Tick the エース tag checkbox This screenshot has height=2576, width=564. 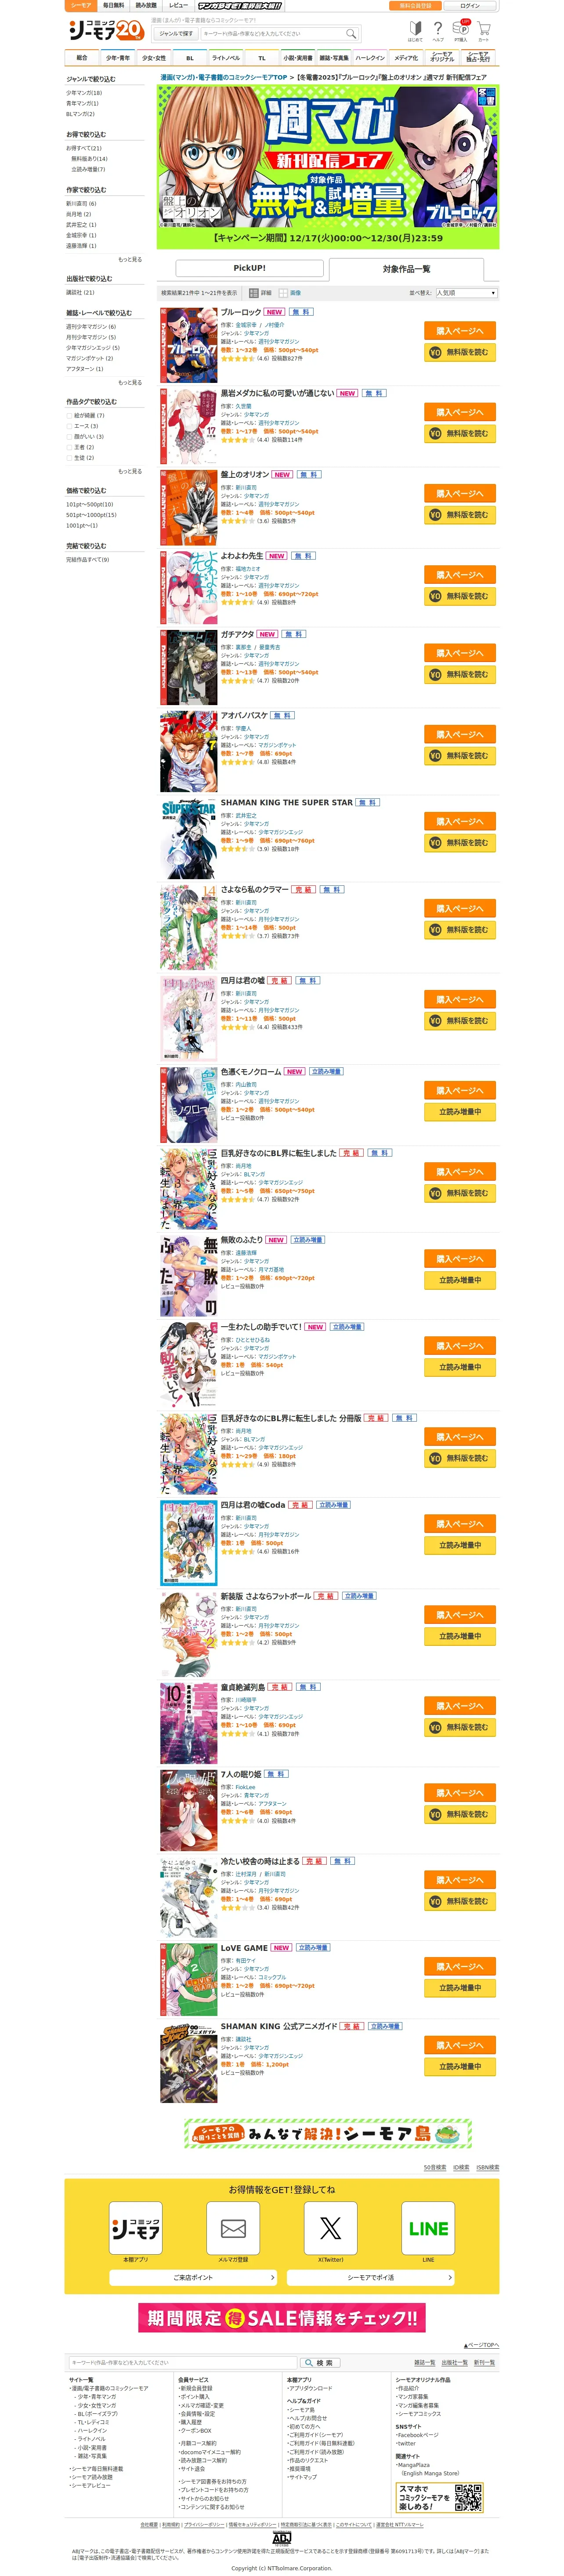click(x=70, y=426)
